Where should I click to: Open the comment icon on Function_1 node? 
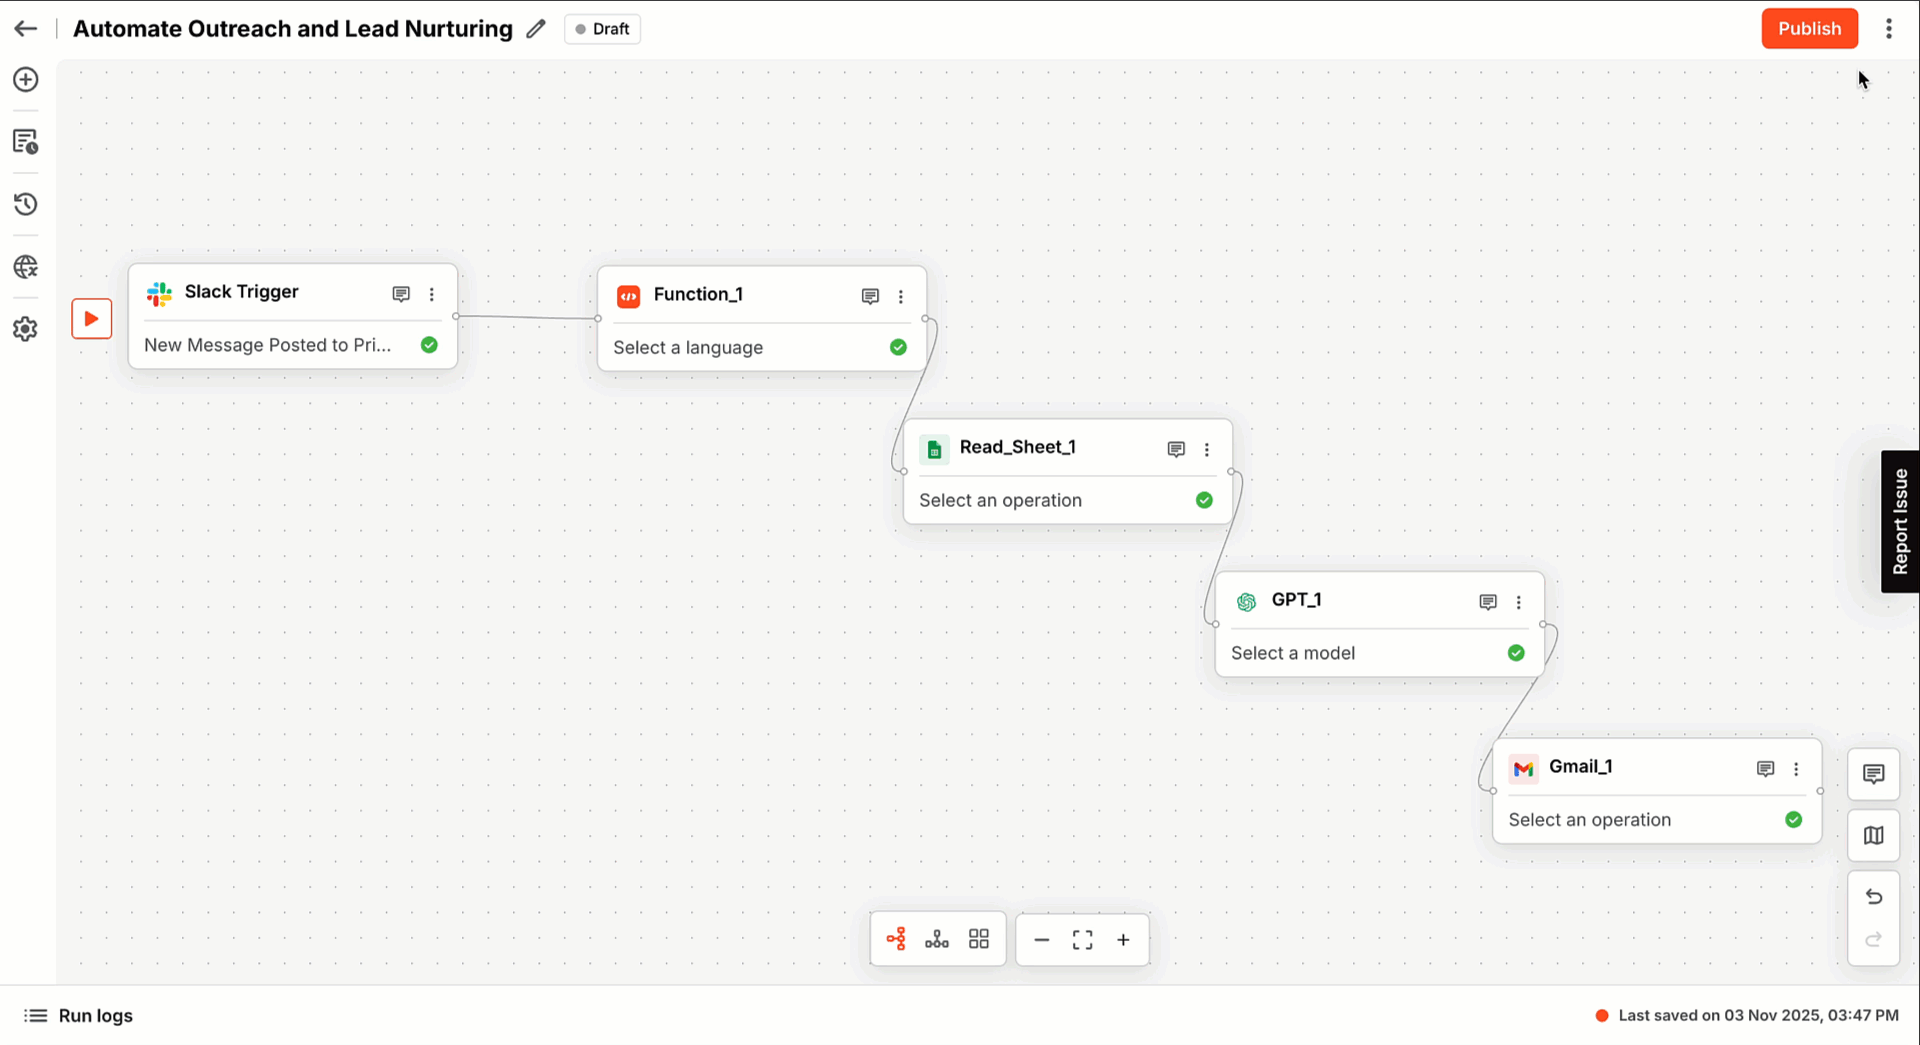869,296
